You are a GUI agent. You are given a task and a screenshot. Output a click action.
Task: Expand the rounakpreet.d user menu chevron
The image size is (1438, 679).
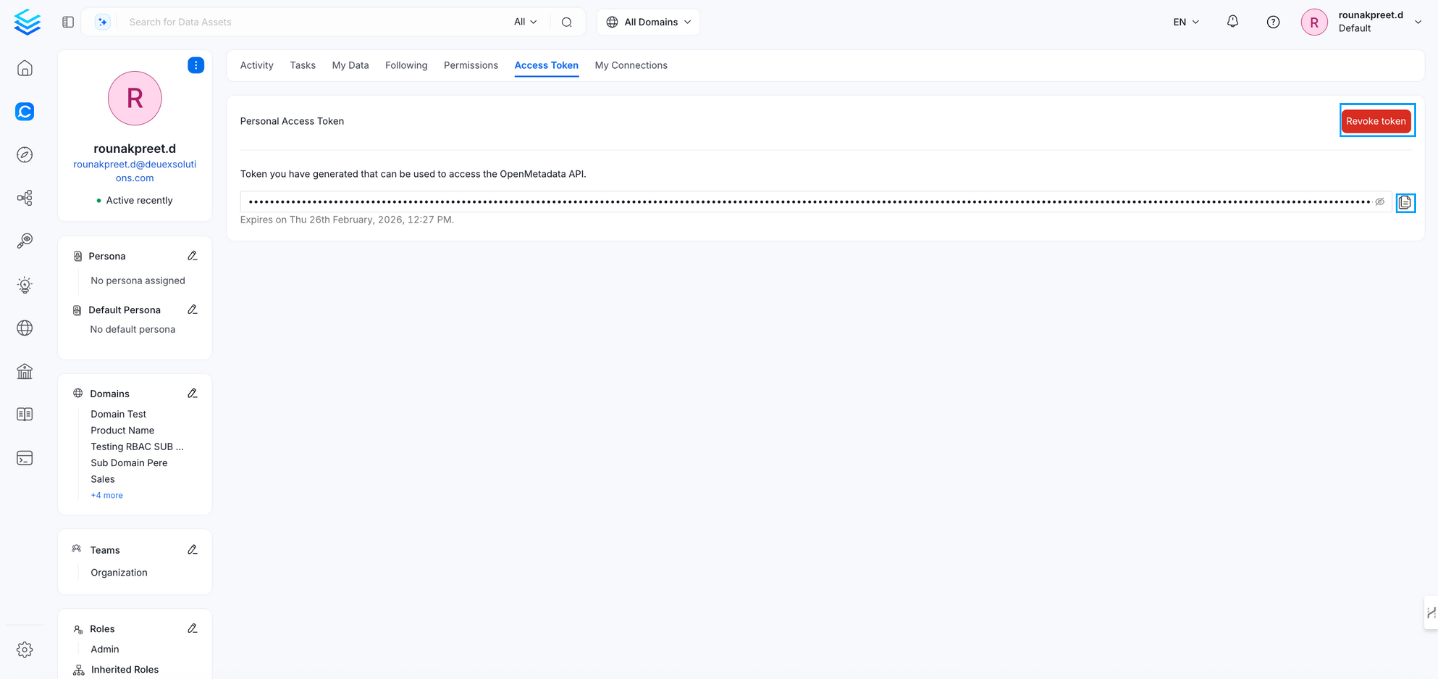1418,22
